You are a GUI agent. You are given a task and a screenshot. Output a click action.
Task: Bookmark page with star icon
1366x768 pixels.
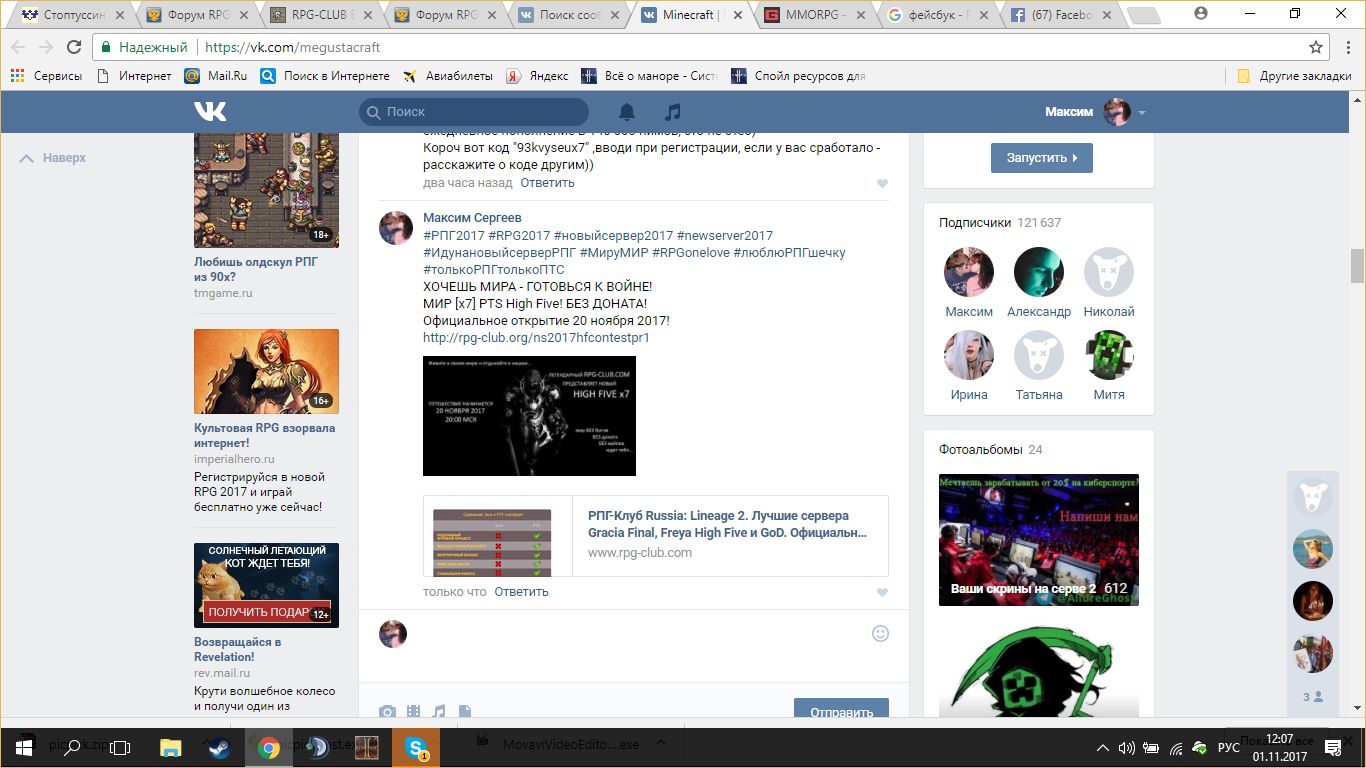coord(1316,47)
